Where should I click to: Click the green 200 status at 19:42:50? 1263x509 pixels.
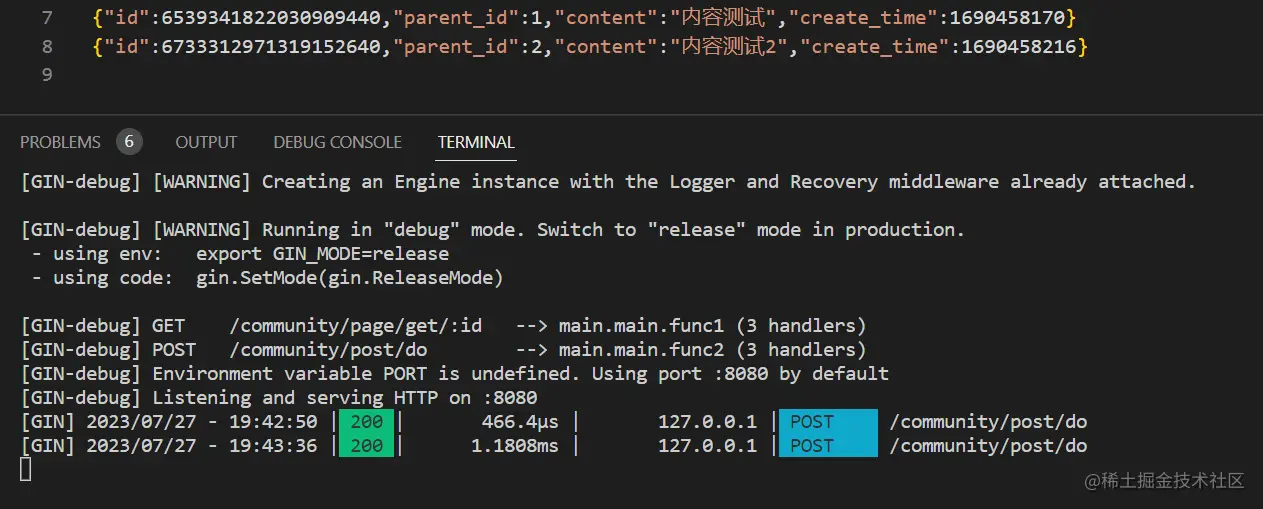[x=366, y=421]
